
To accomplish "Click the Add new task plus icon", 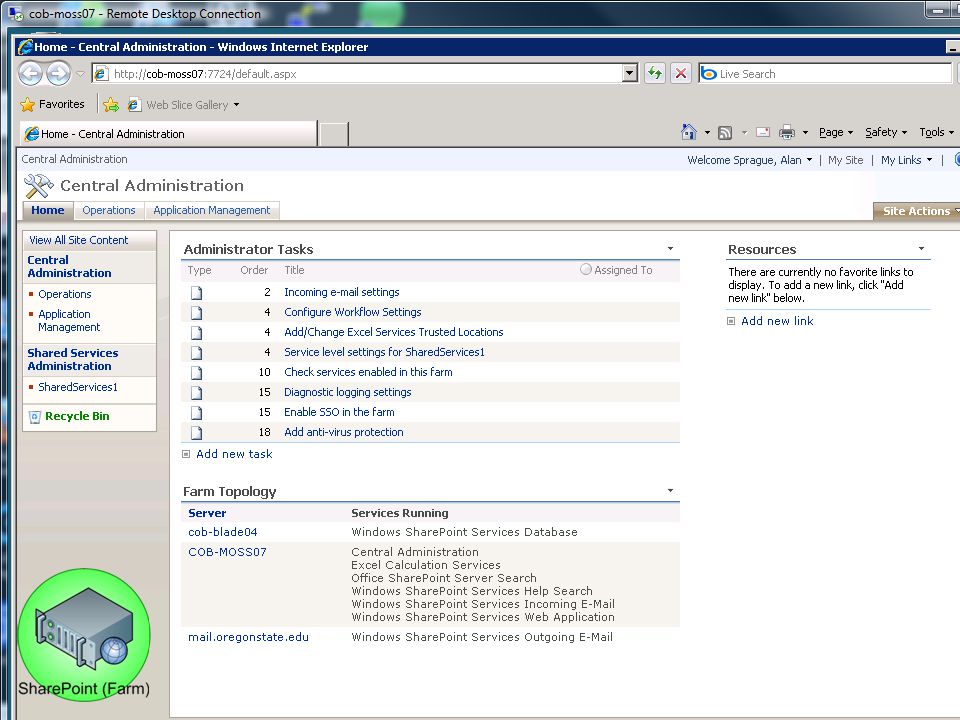I will pos(186,454).
